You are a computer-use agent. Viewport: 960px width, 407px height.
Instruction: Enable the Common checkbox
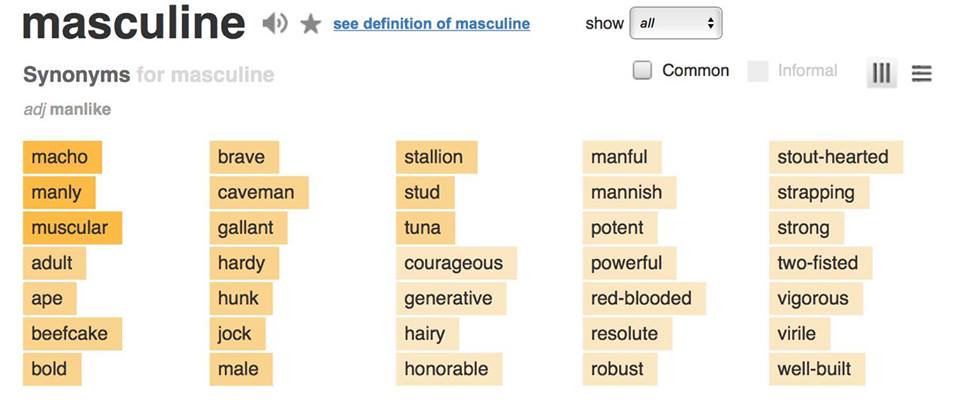point(643,70)
